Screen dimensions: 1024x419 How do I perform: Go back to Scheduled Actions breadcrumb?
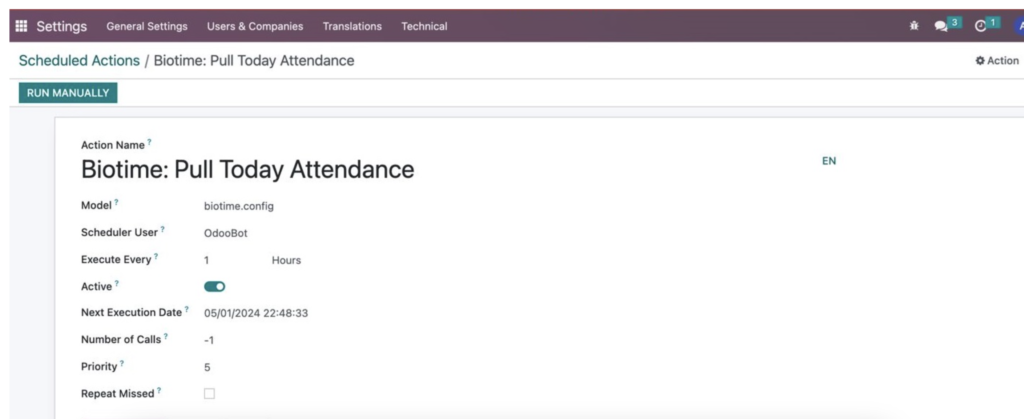(x=79, y=61)
